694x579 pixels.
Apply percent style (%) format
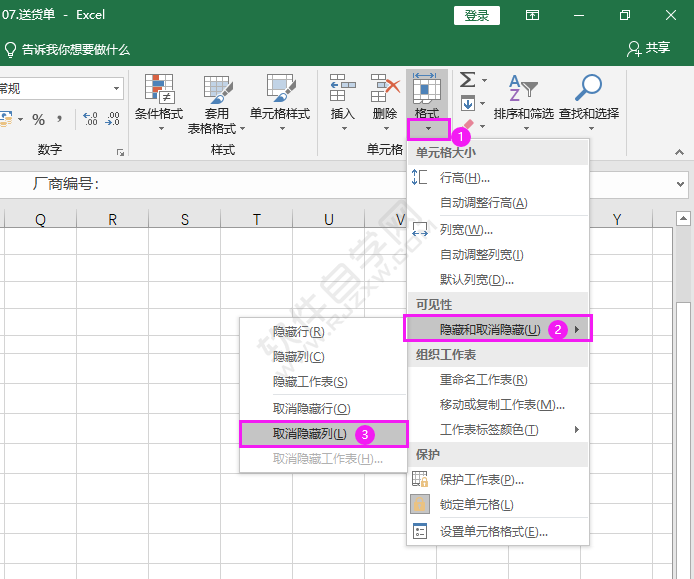click(x=39, y=120)
